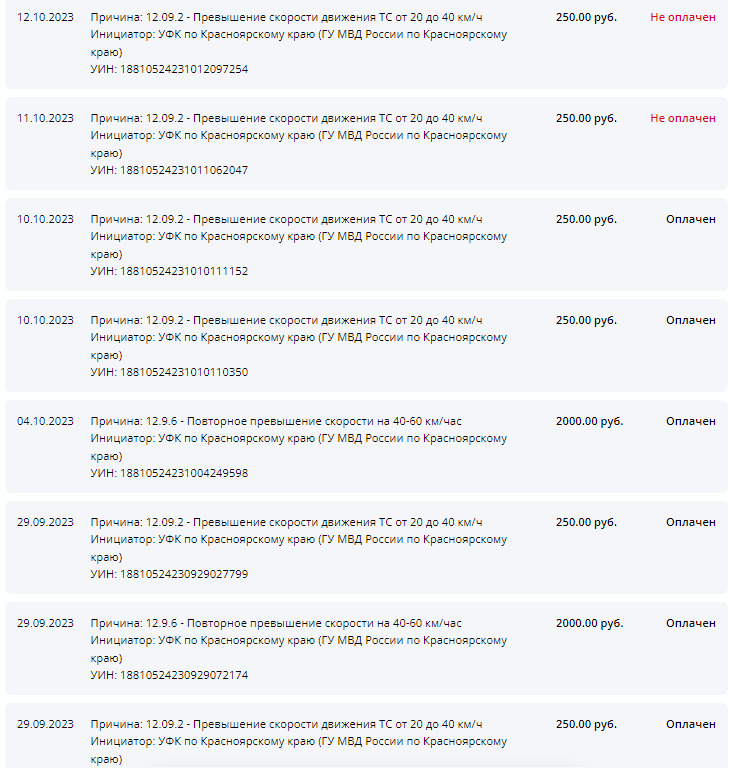Click the 12.09.2 reason line of the 12.10.2023 fine

[286, 17]
